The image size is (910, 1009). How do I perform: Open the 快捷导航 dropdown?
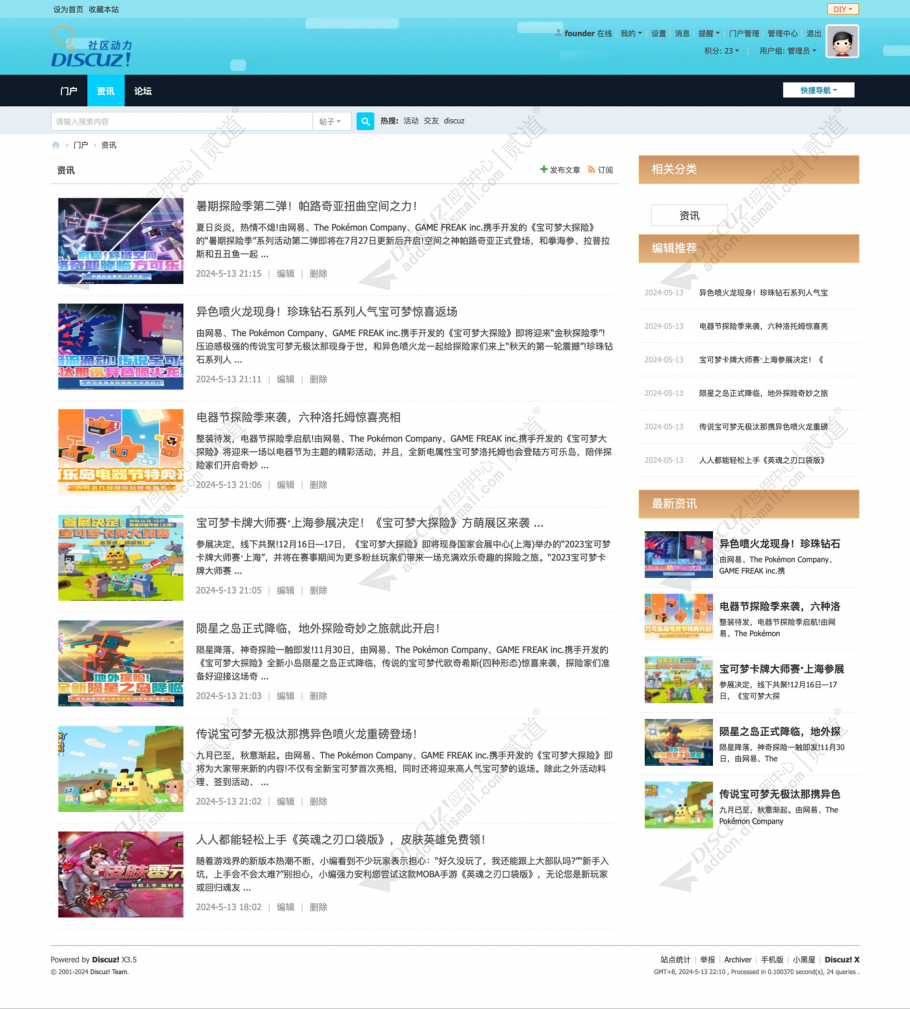(x=819, y=90)
